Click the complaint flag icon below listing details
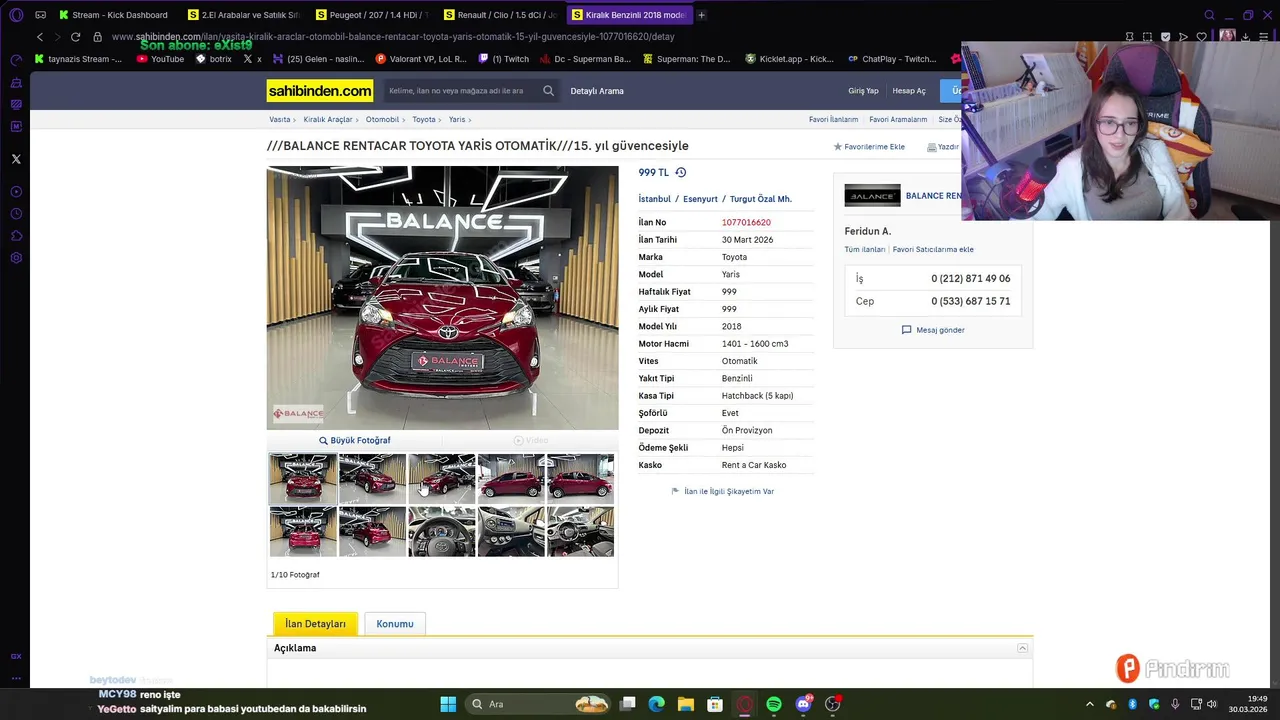This screenshot has width=1280, height=720. click(675, 491)
